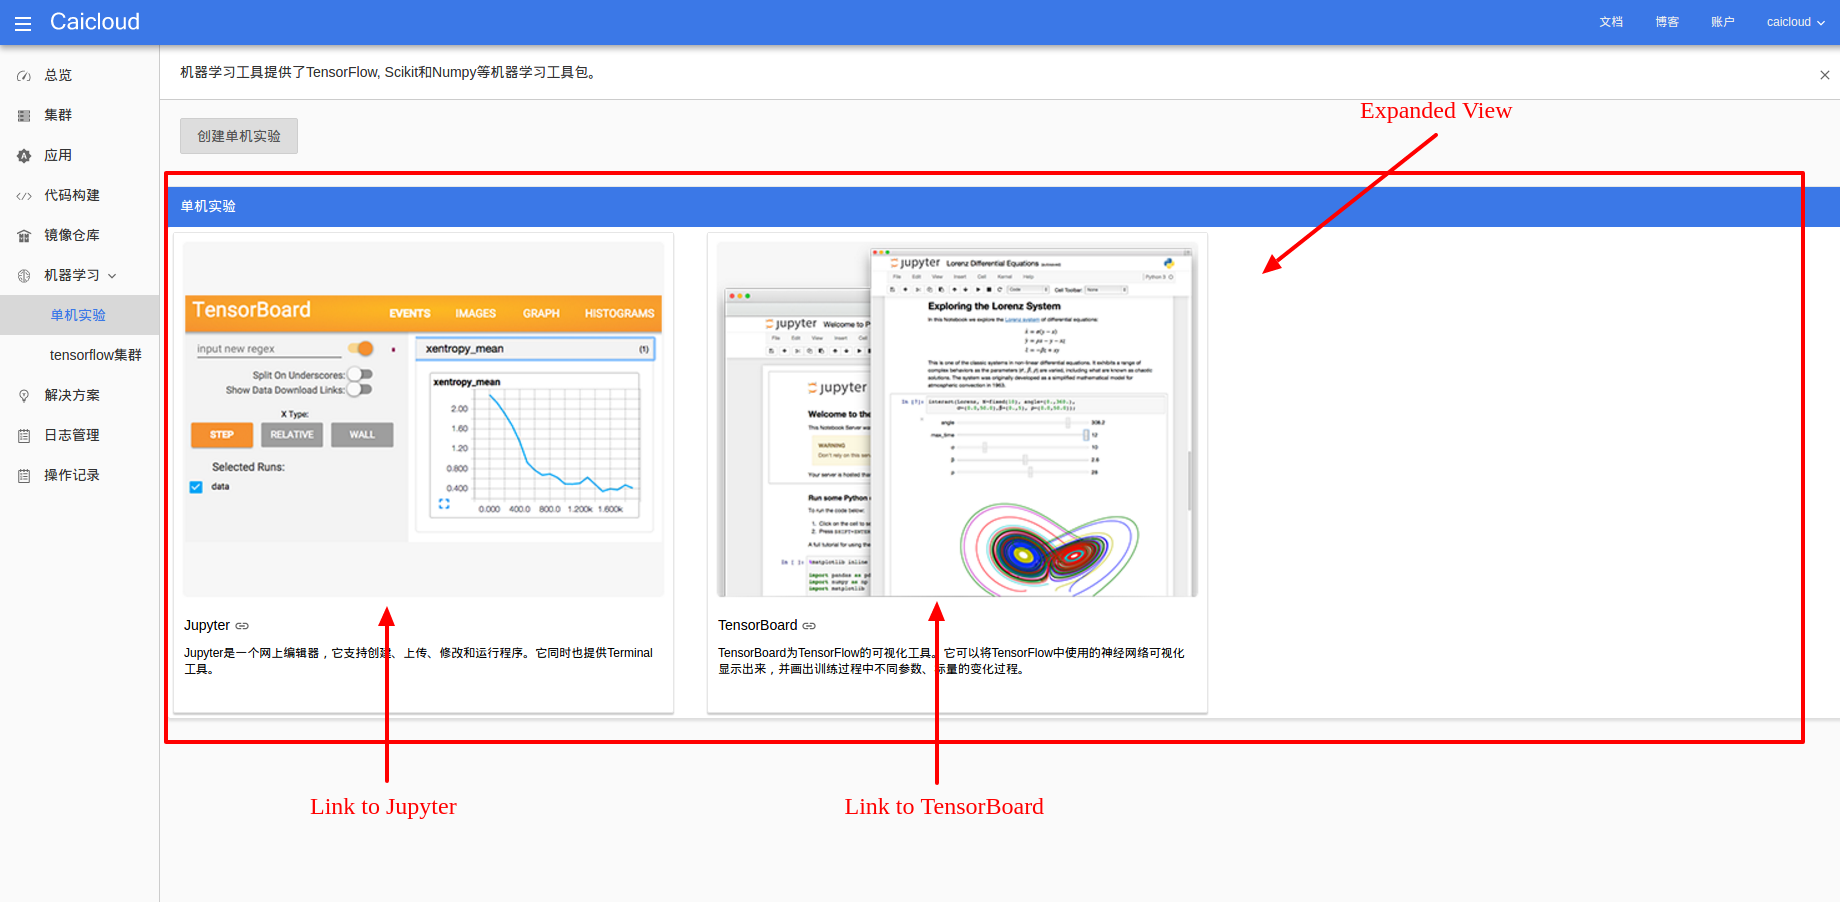This screenshot has width=1840, height=902.
Task: Open the Jupyter notebook screenshot thumbnail
Action: (x=957, y=419)
